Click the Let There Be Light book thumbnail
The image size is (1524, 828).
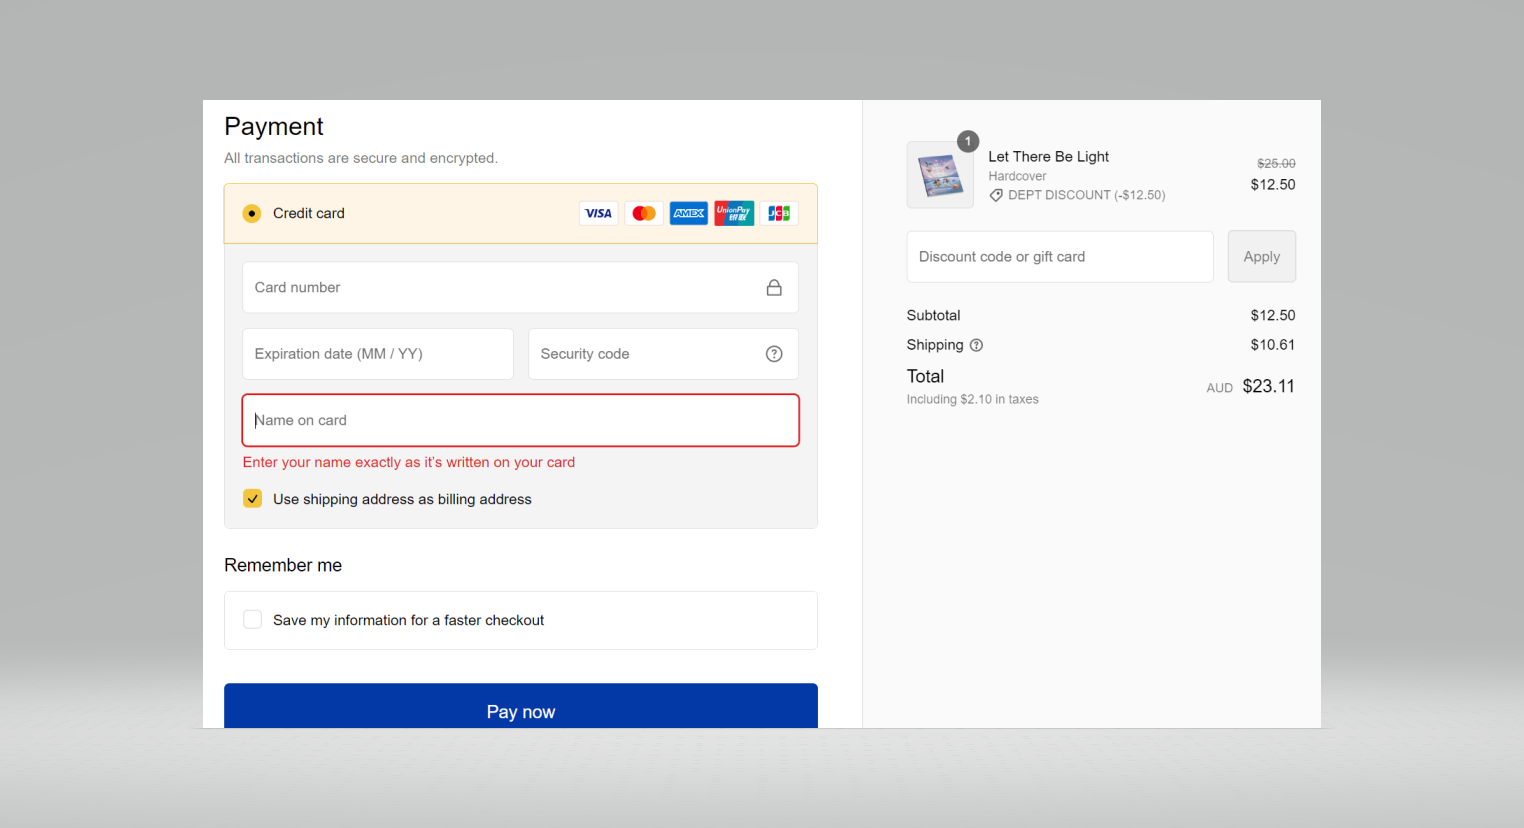pyautogui.click(x=940, y=175)
